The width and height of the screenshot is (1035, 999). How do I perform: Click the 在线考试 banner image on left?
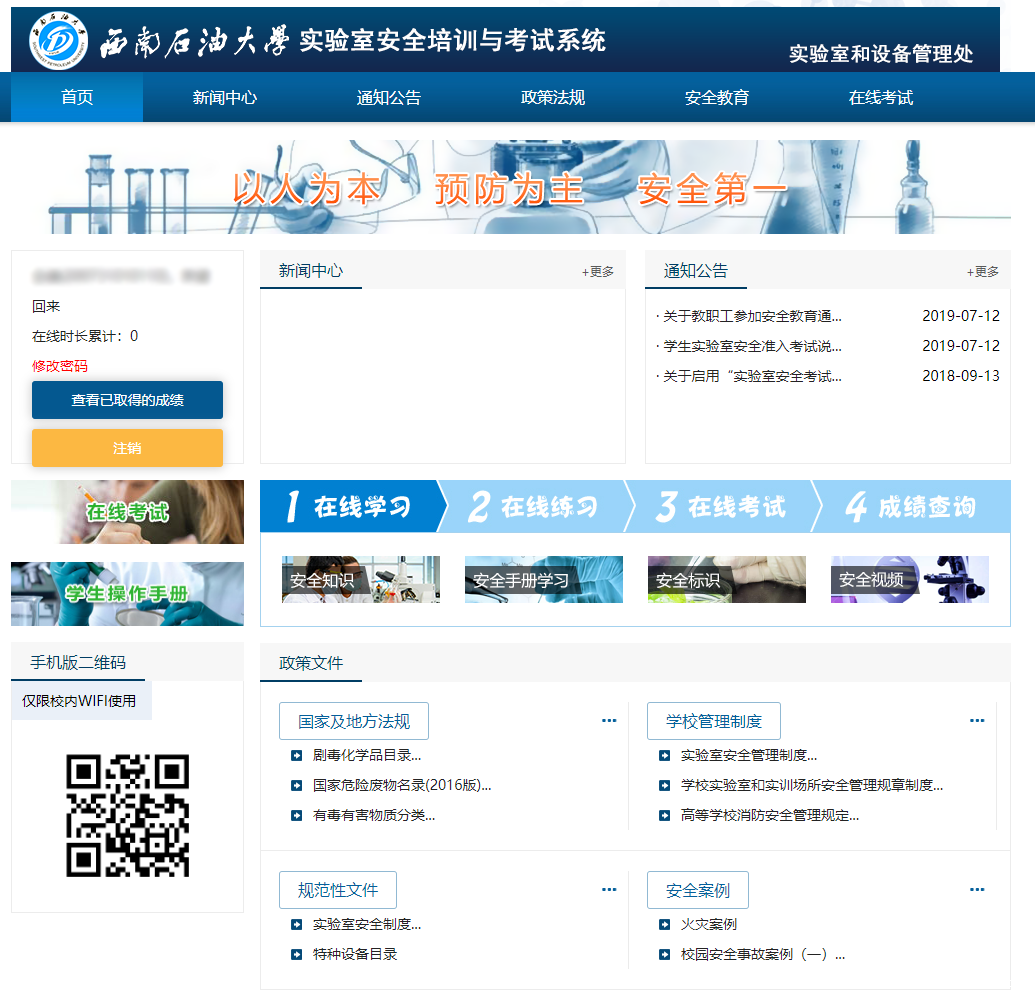click(x=127, y=512)
